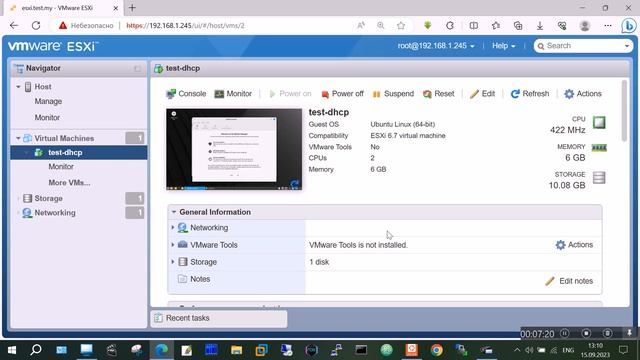Expand the VMware Tools row

173,244
